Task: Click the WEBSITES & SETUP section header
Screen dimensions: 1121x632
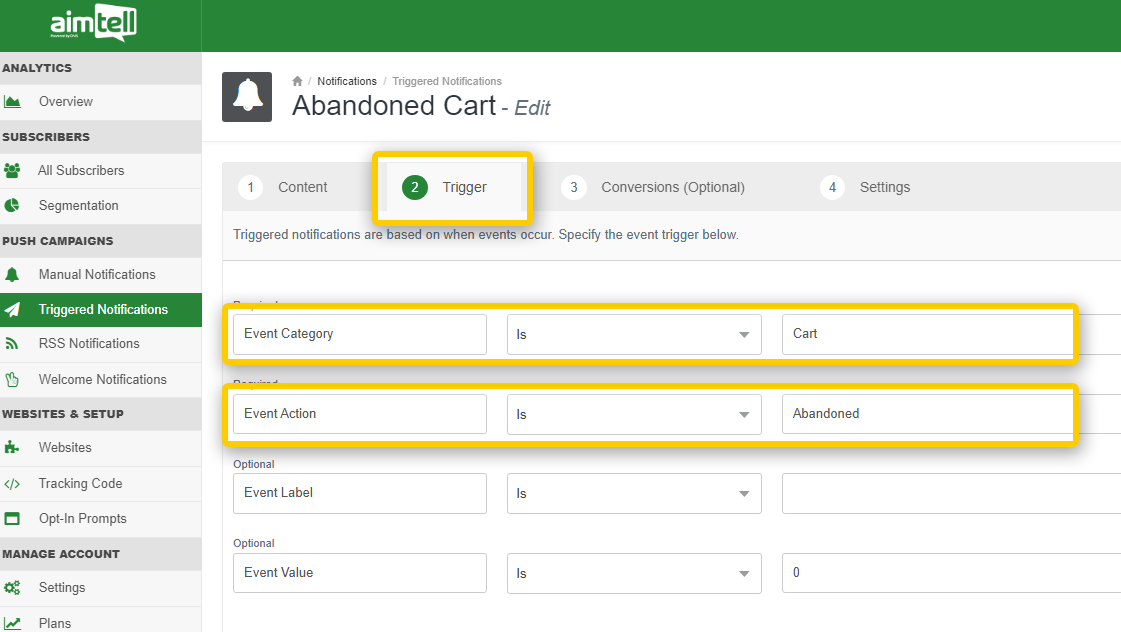Action: 63,414
